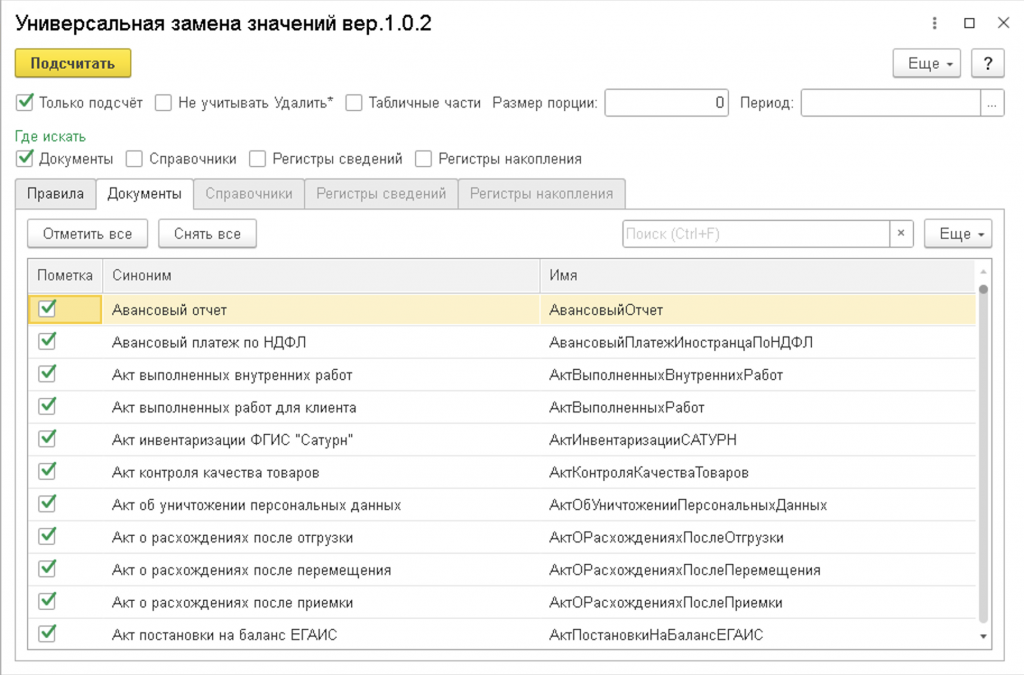Click the Размер порции input field
1024x675 pixels.
tap(667, 103)
